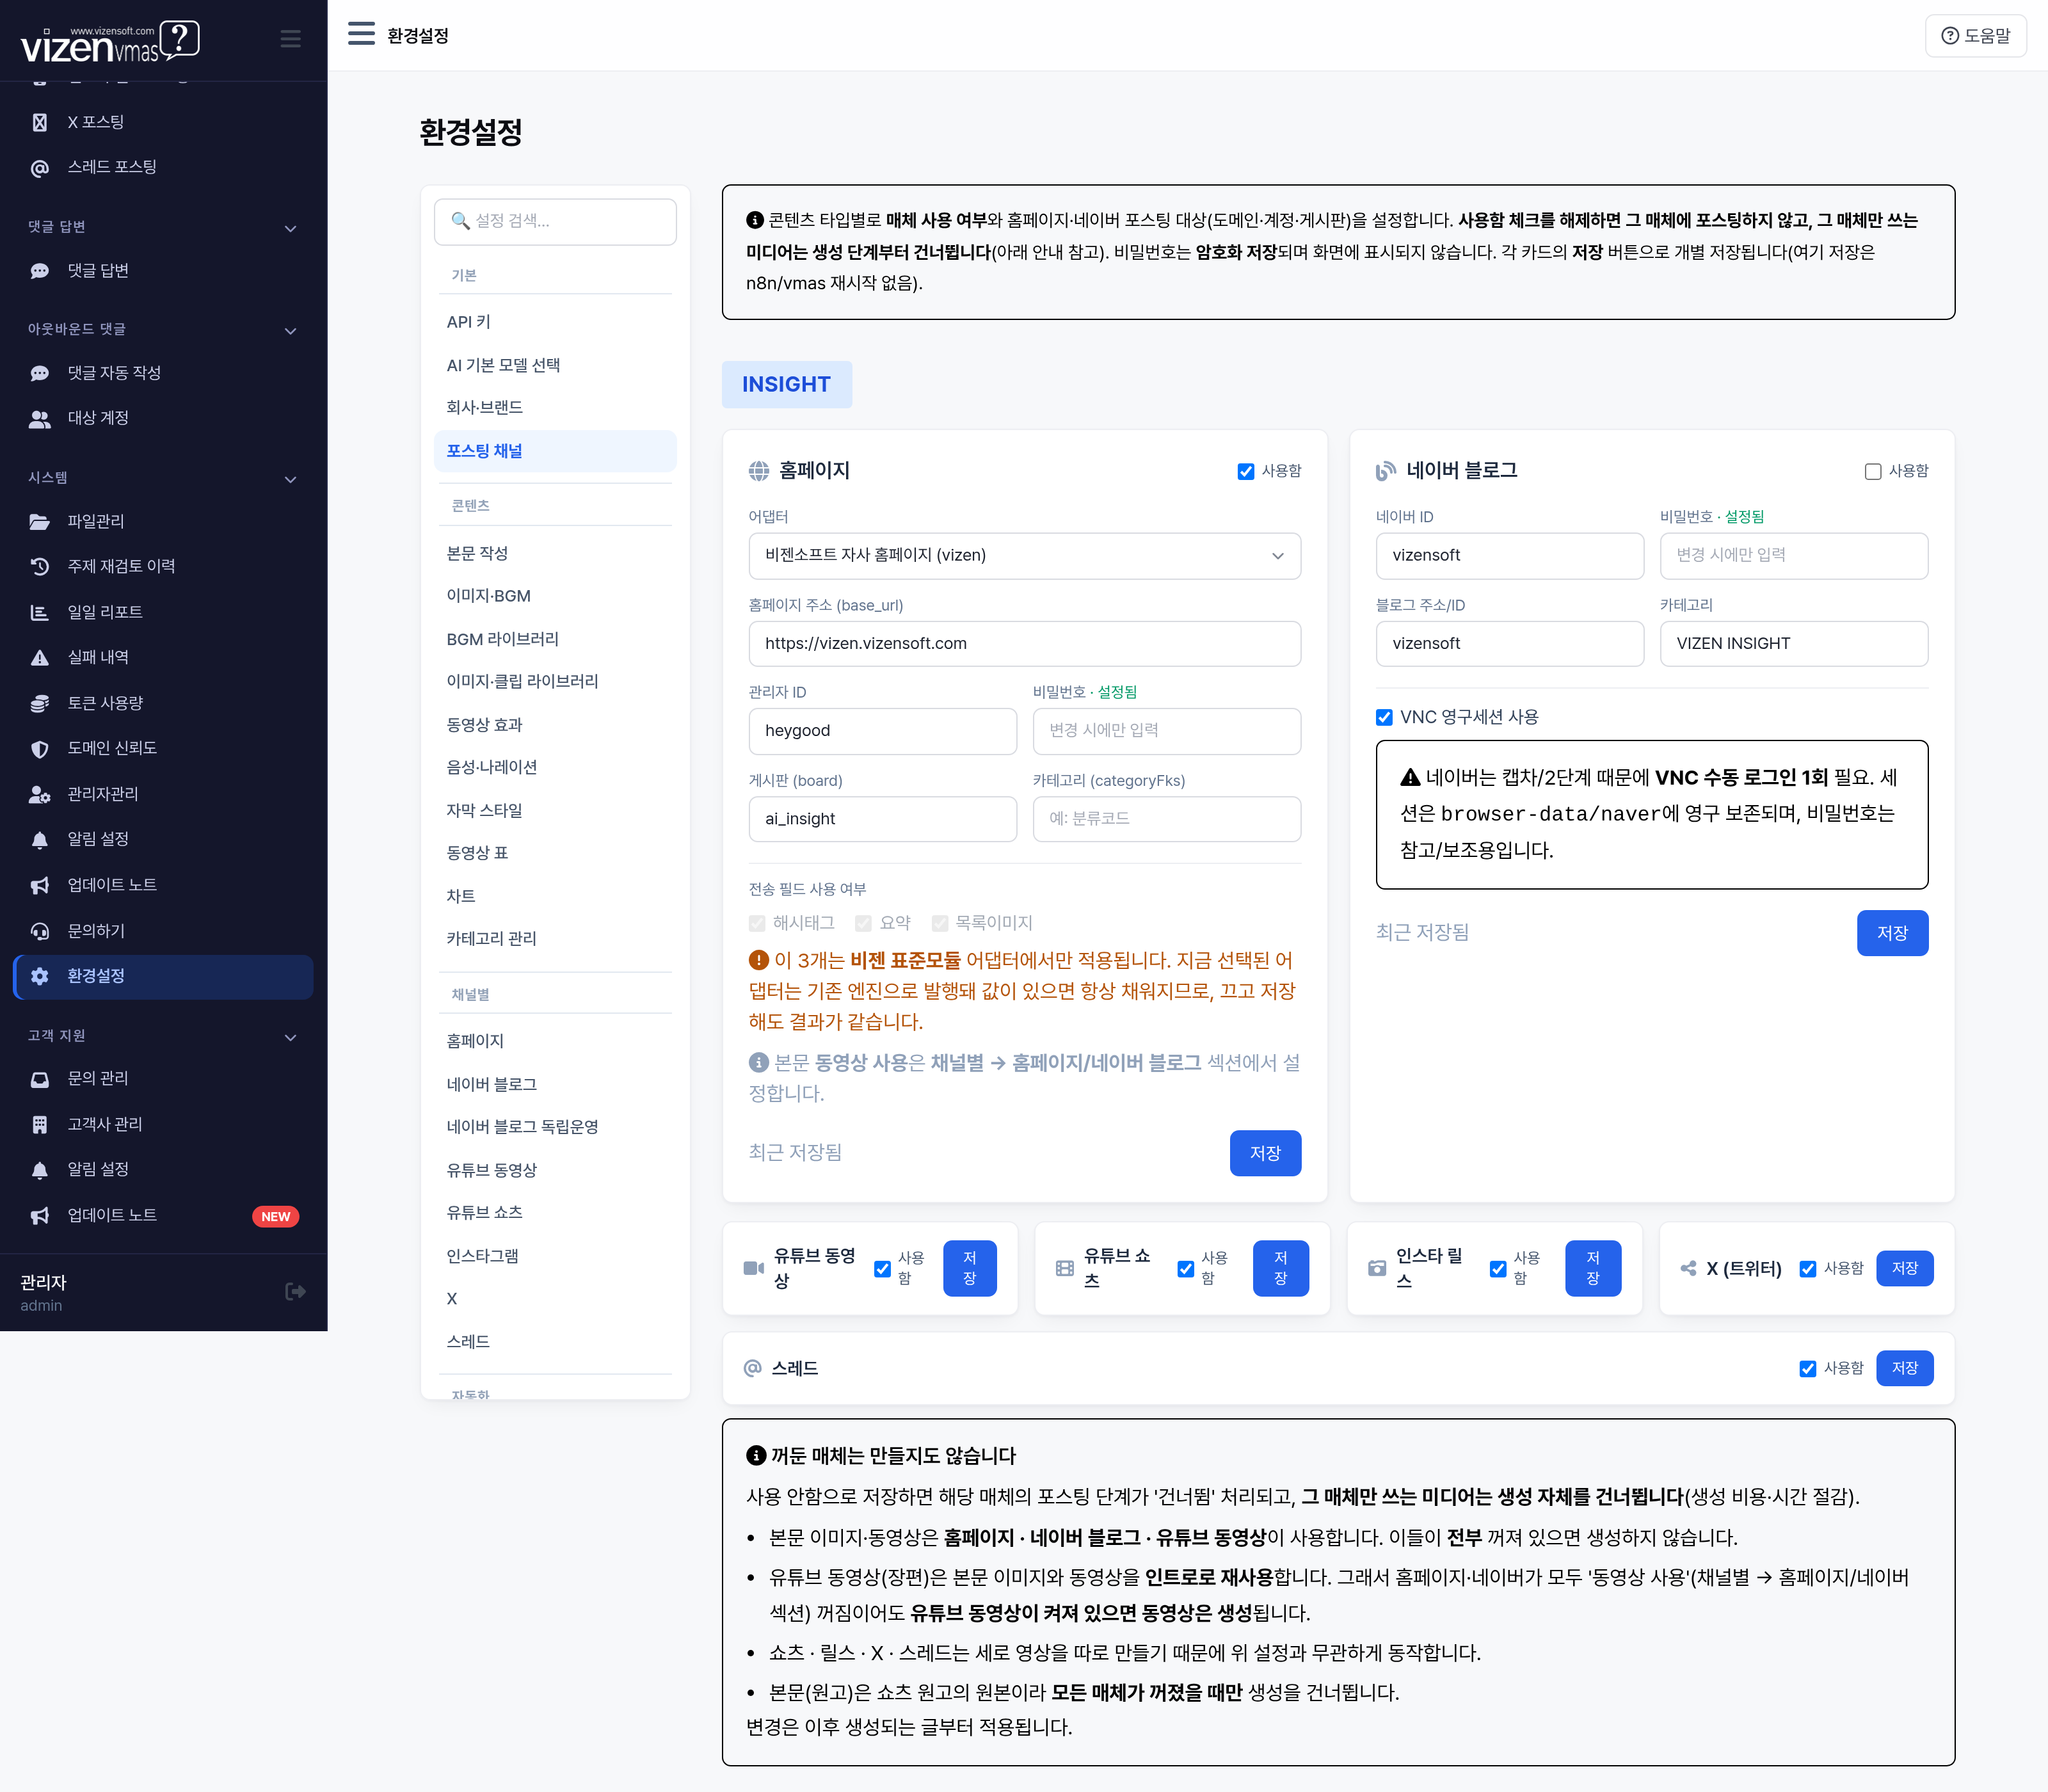Toggle 사용함 checkbox for 인스타 릴스
Image resolution: width=2048 pixels, height=1792 pixels.
pyautogui.click(x=1498, y=1268)
